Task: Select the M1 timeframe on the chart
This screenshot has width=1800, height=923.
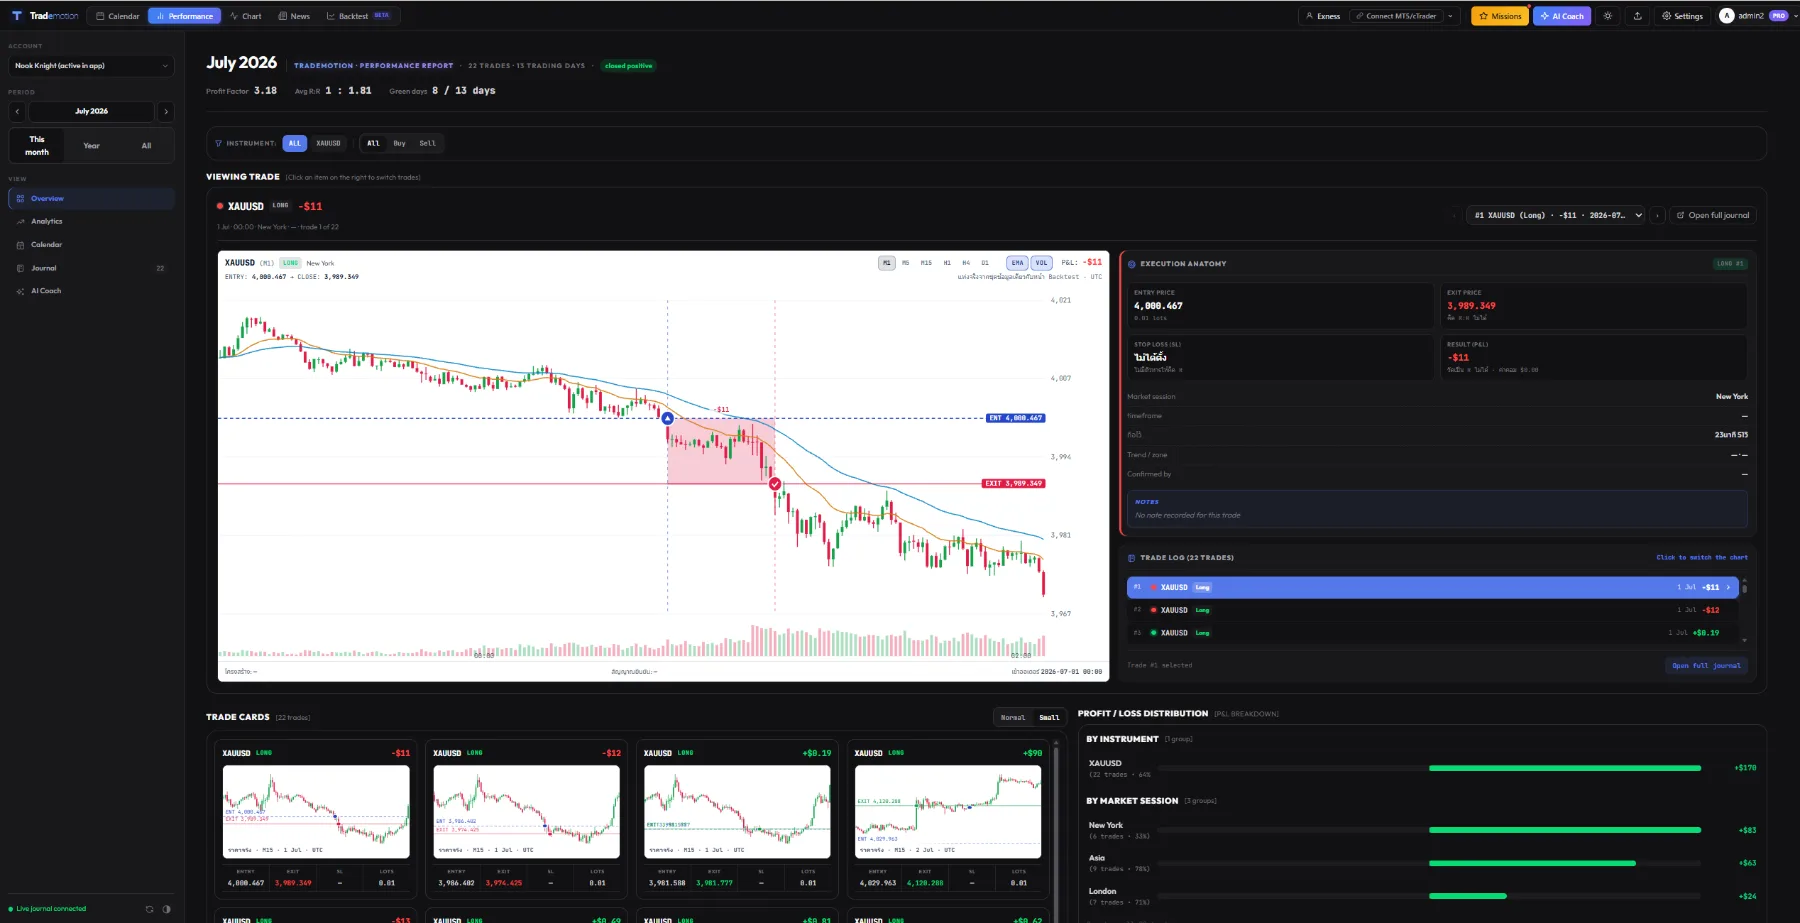Action: click(x=887, y=263)
